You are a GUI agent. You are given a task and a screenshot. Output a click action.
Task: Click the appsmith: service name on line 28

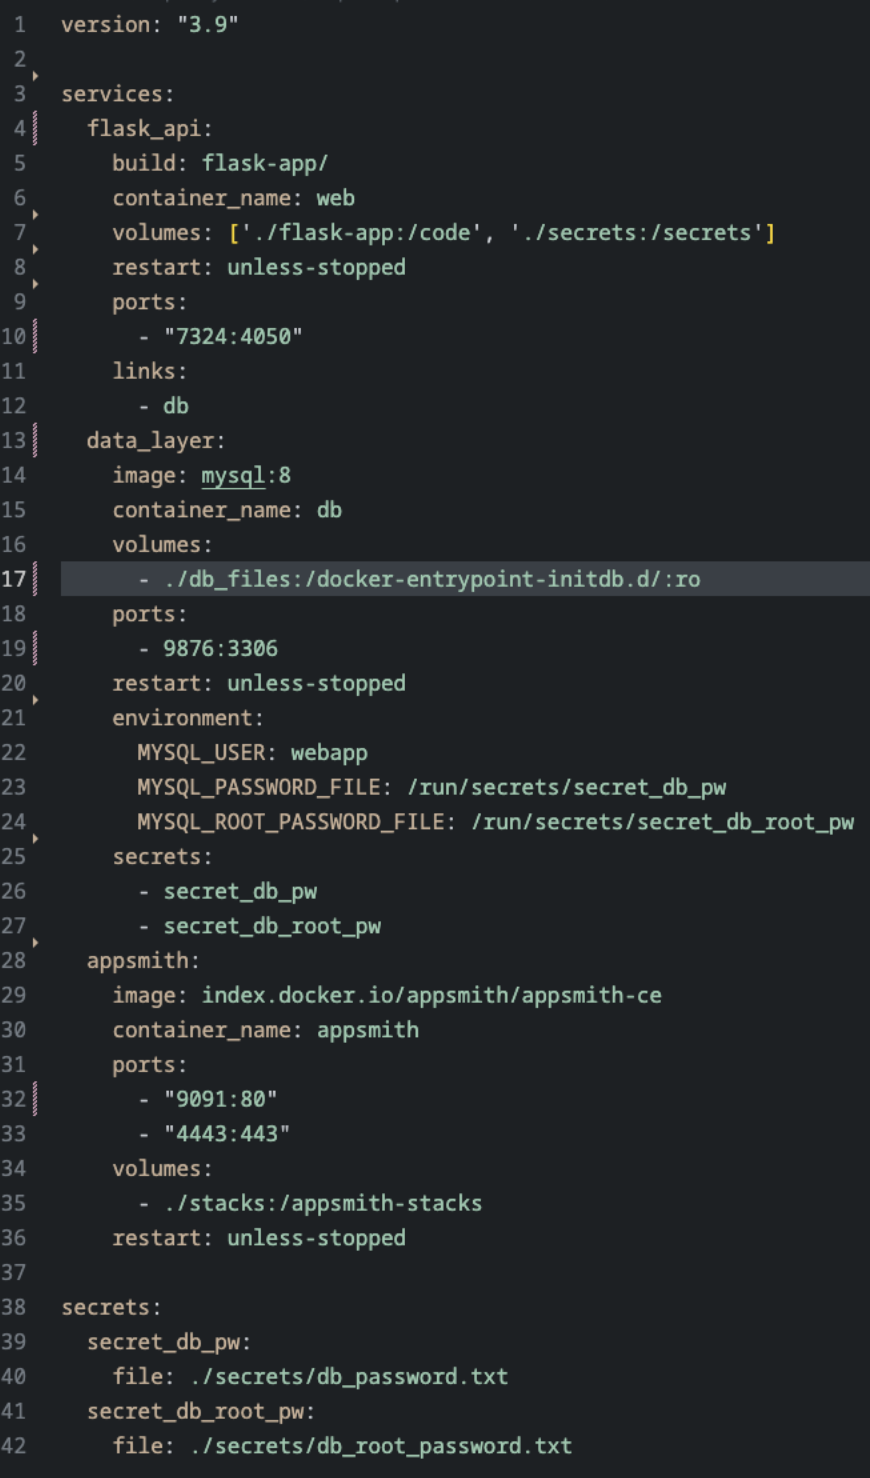(143, 961)
